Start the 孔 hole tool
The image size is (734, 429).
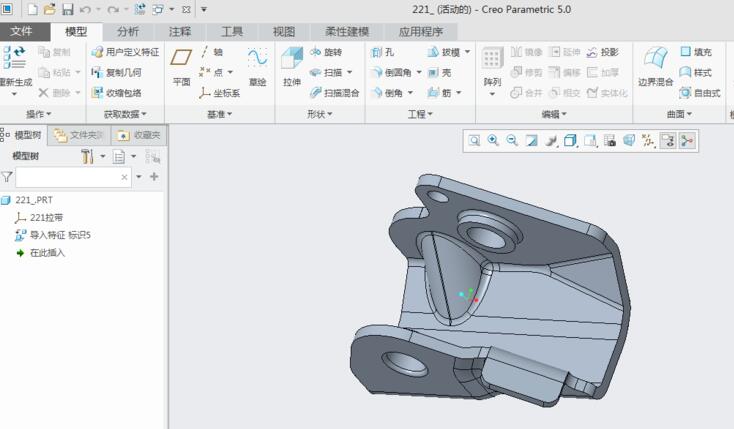pos(382,52)
